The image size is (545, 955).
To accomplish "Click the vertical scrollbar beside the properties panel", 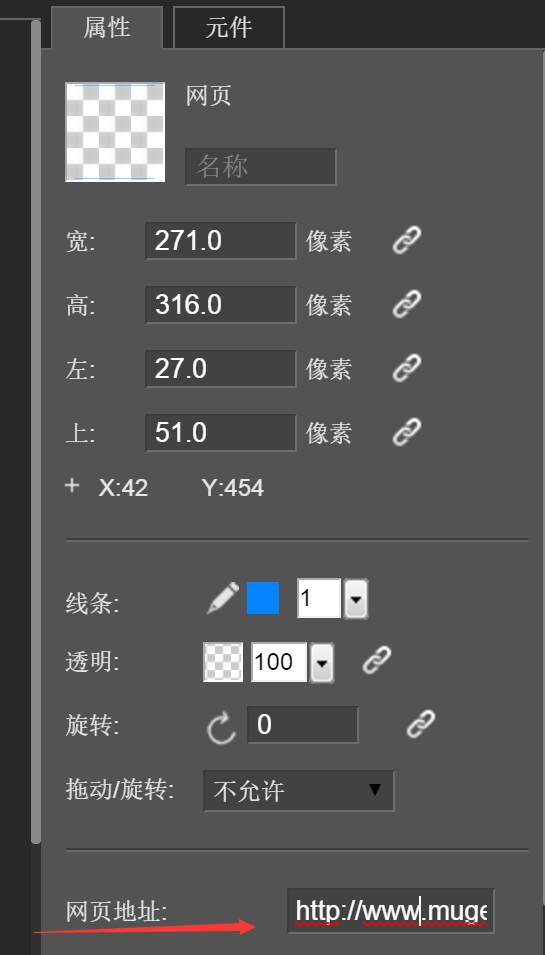I will (36, 432).
